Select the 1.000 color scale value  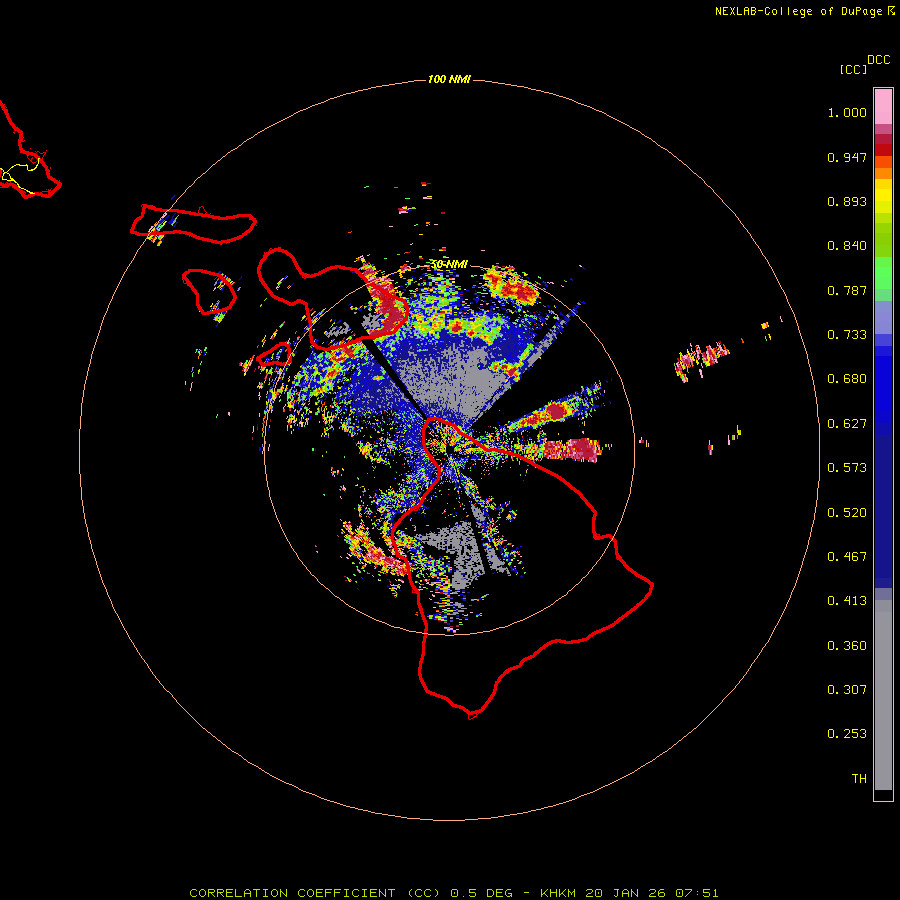[847, 112]
